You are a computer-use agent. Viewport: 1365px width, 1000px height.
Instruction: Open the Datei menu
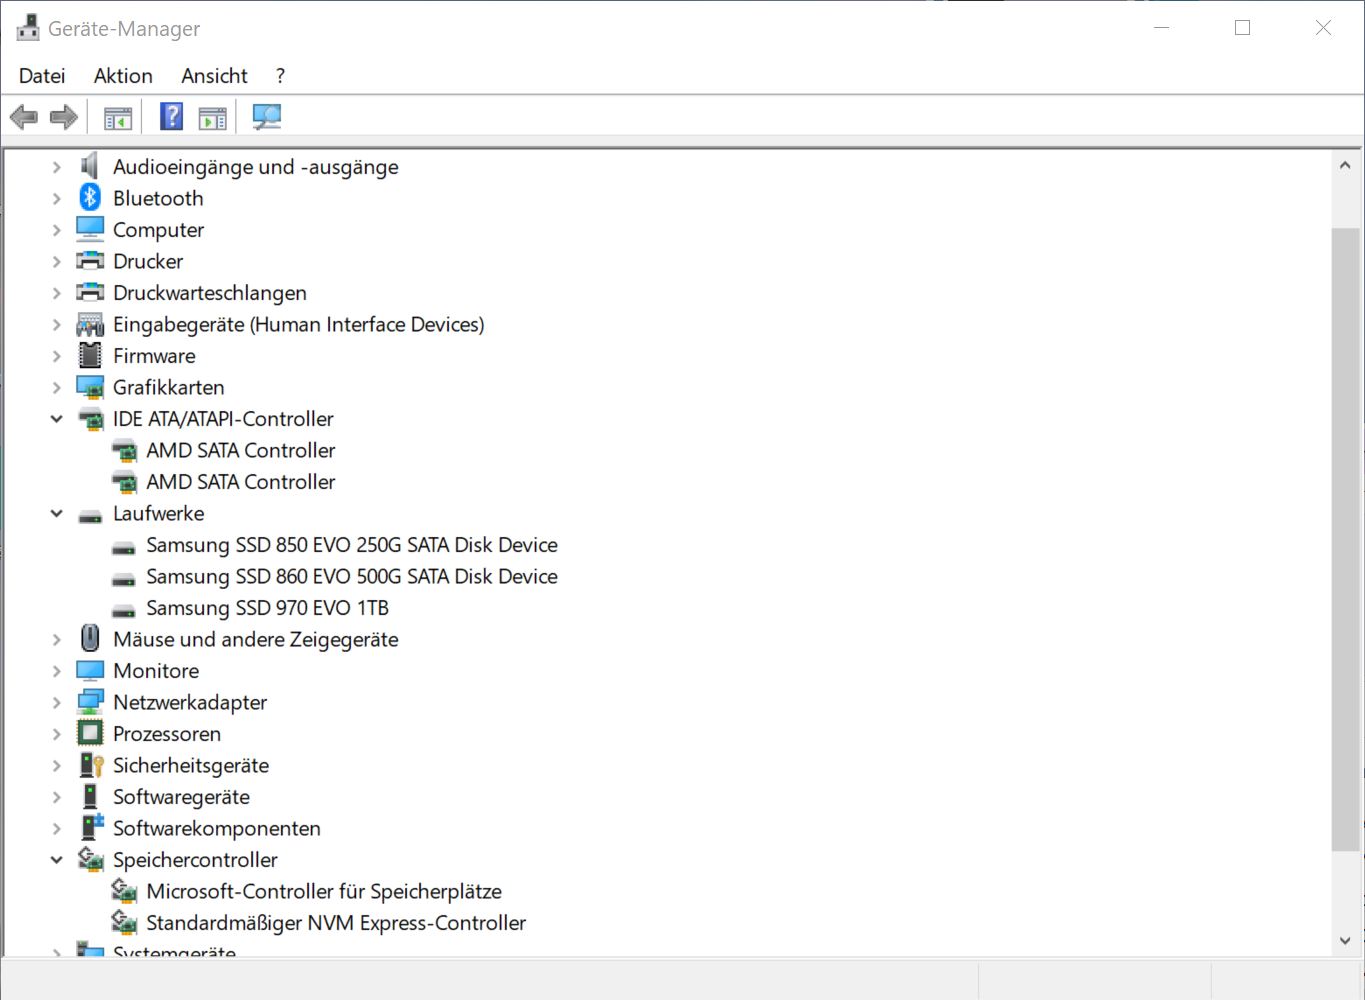42,76
